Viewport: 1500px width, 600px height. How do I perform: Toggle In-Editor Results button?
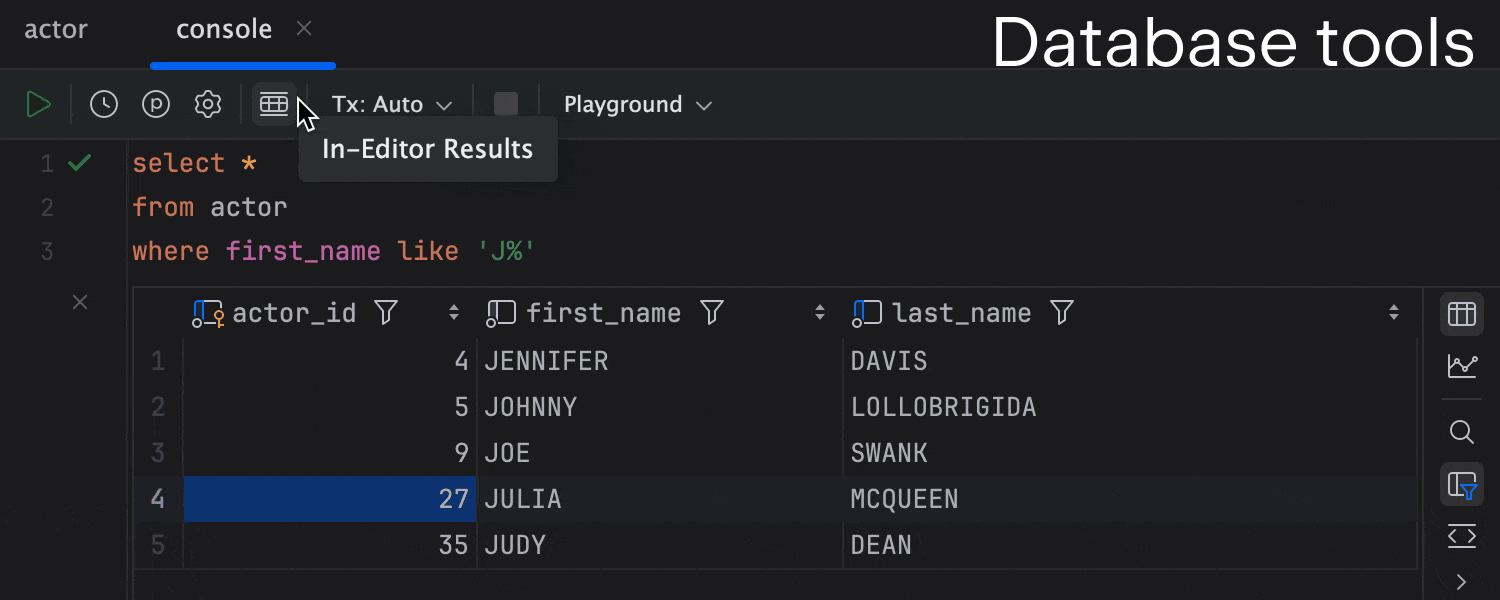(x=274, y=104)
